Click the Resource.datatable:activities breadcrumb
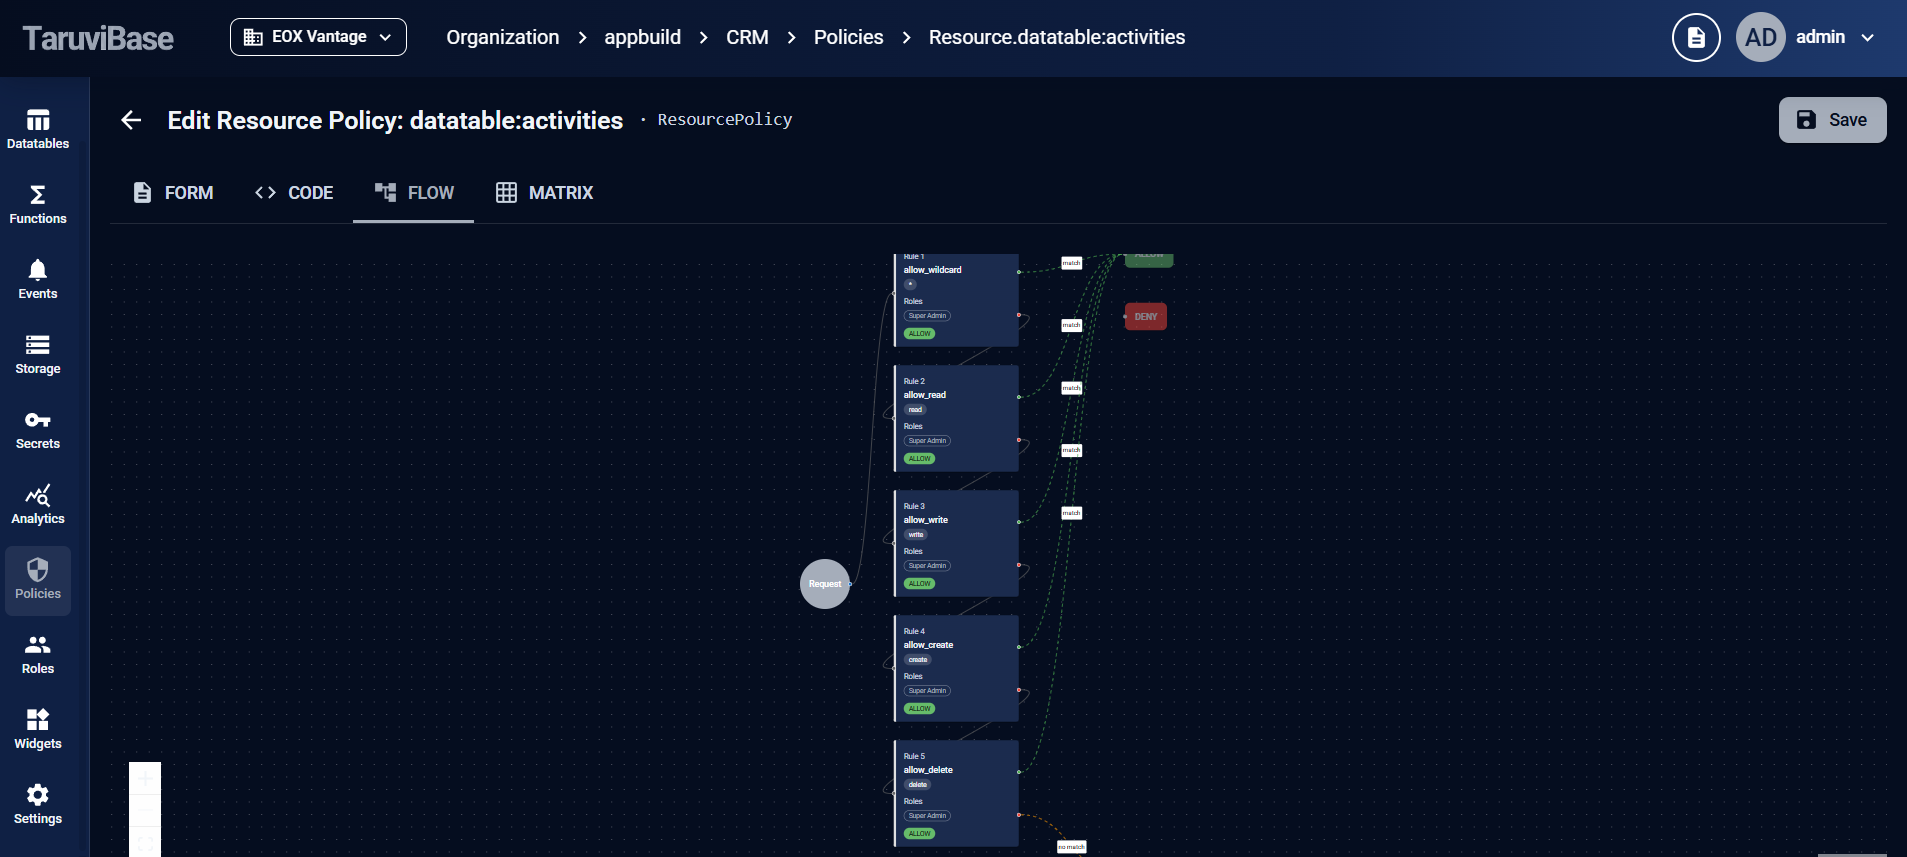The height and width of the screenshot is (857, 1907). (1057, 37)
